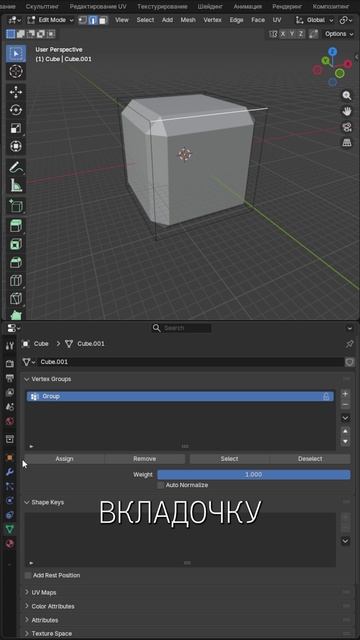Check the Add Rest Position checkbox
The image size is (360, 640).
pyautogui.click(x=28, y=576)
